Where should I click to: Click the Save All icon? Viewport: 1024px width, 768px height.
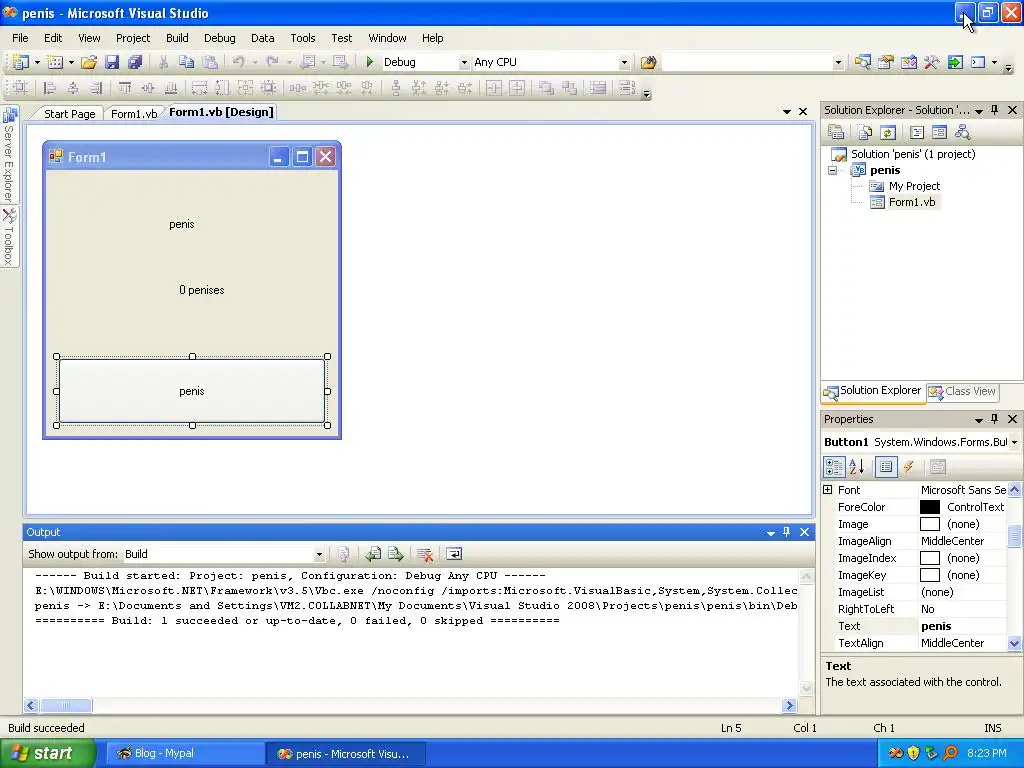pos(135,62)
